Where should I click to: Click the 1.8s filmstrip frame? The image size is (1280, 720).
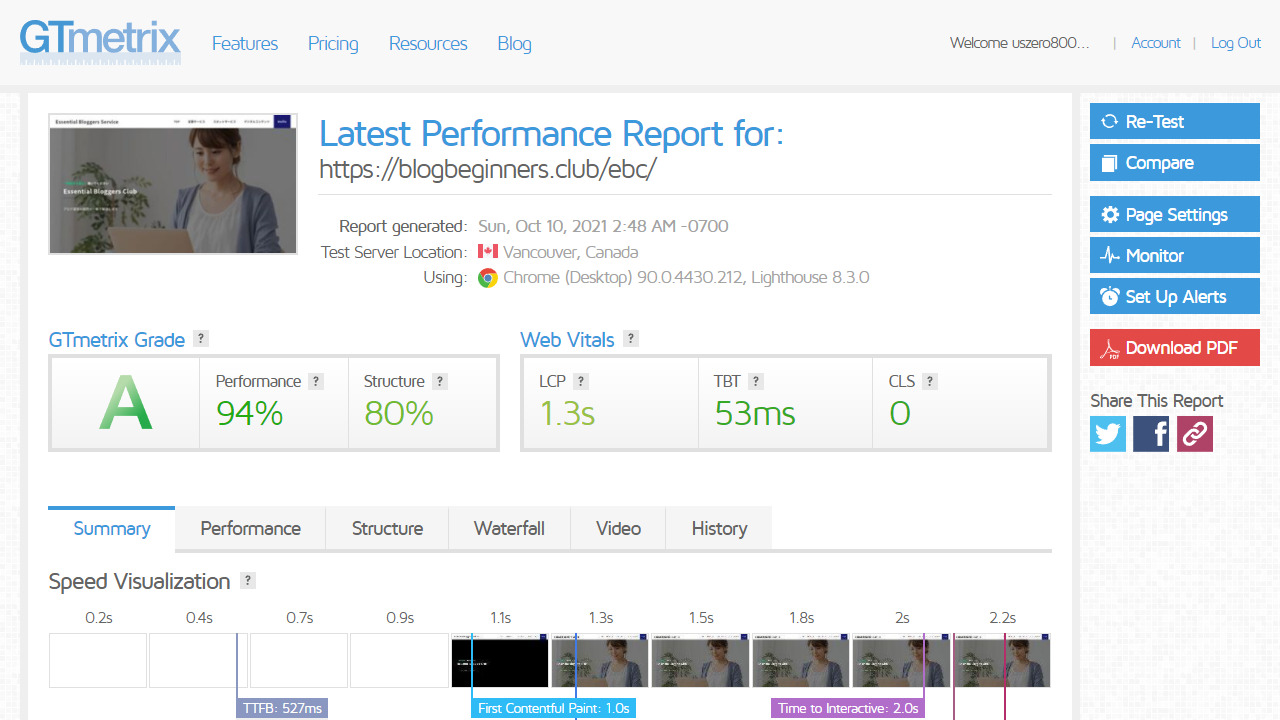point(801,660)
